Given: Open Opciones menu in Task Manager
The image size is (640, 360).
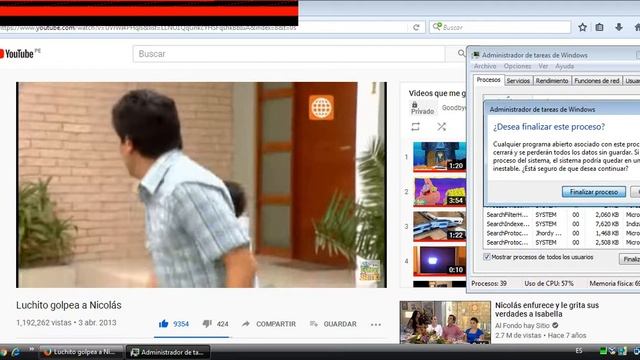Looking at the screenshot, I should (x=517, y=66).
